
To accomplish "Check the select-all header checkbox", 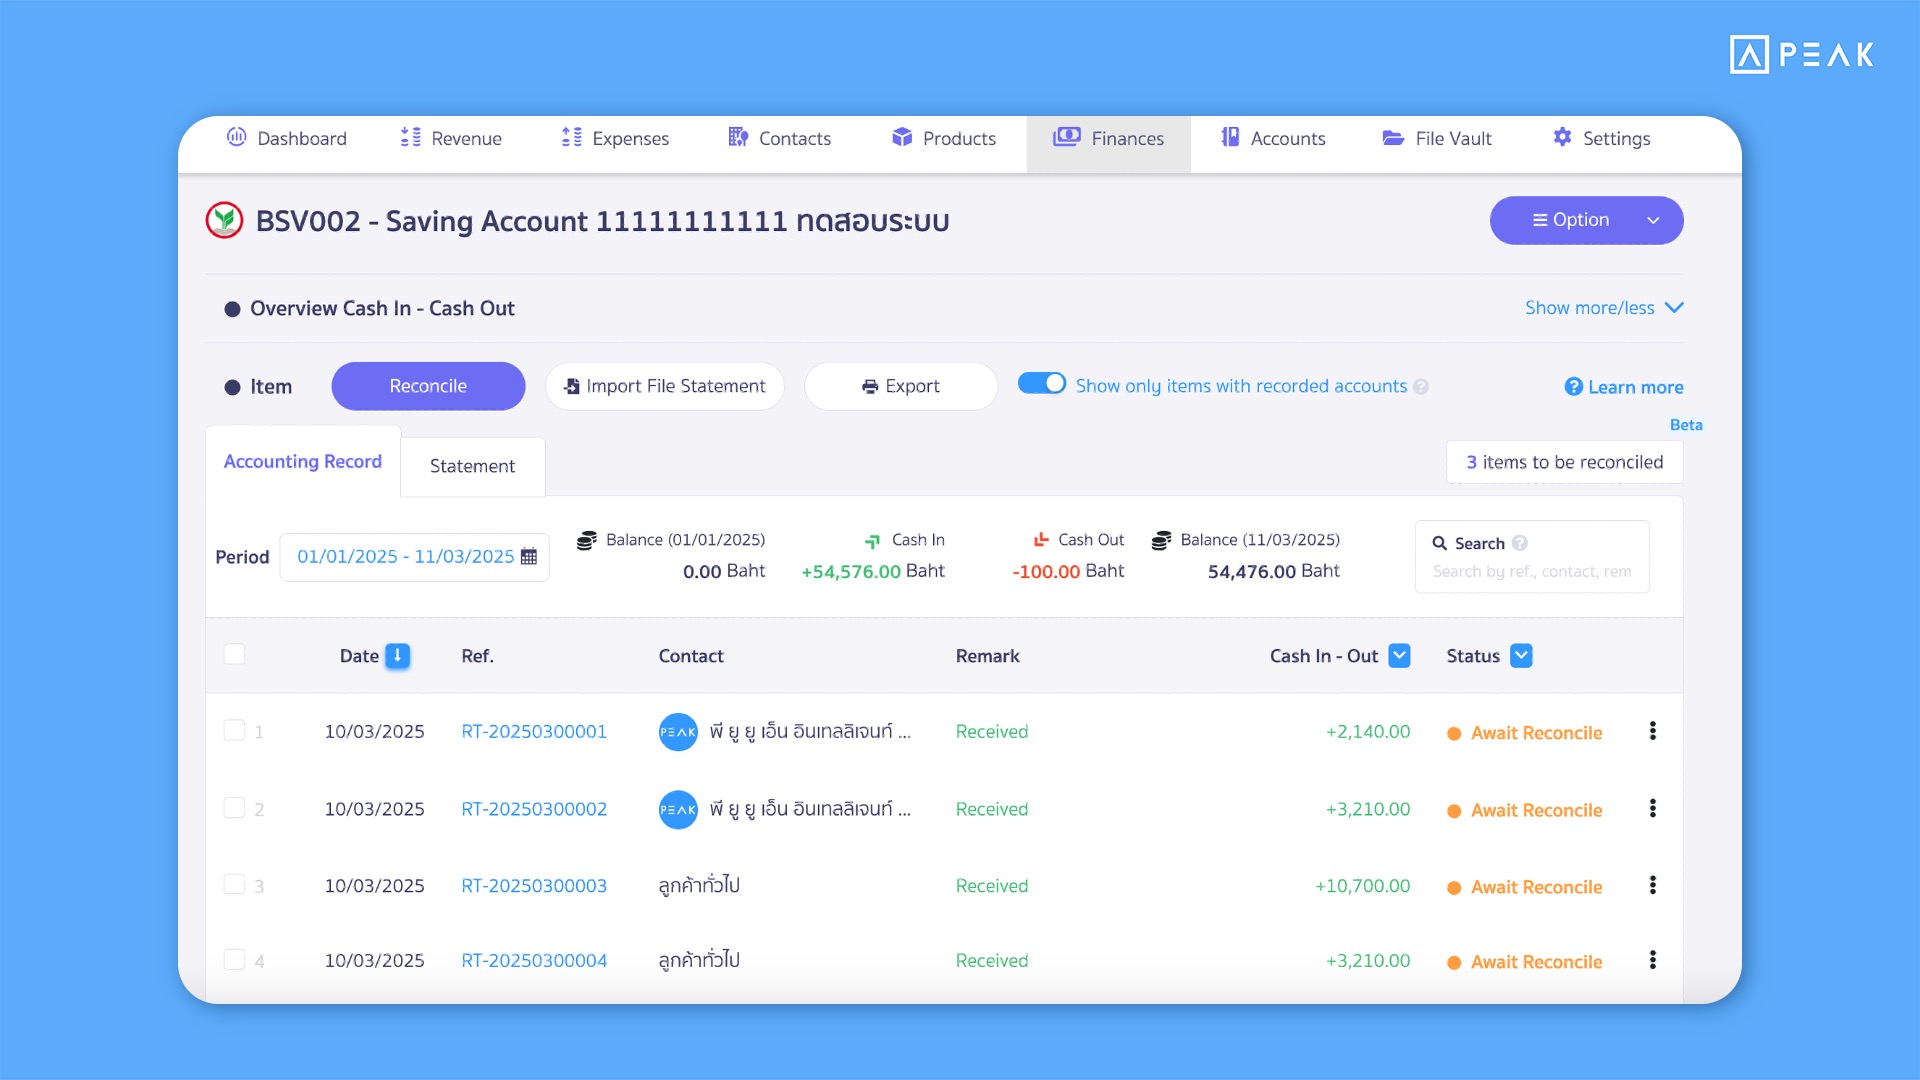I will point(234,654).
